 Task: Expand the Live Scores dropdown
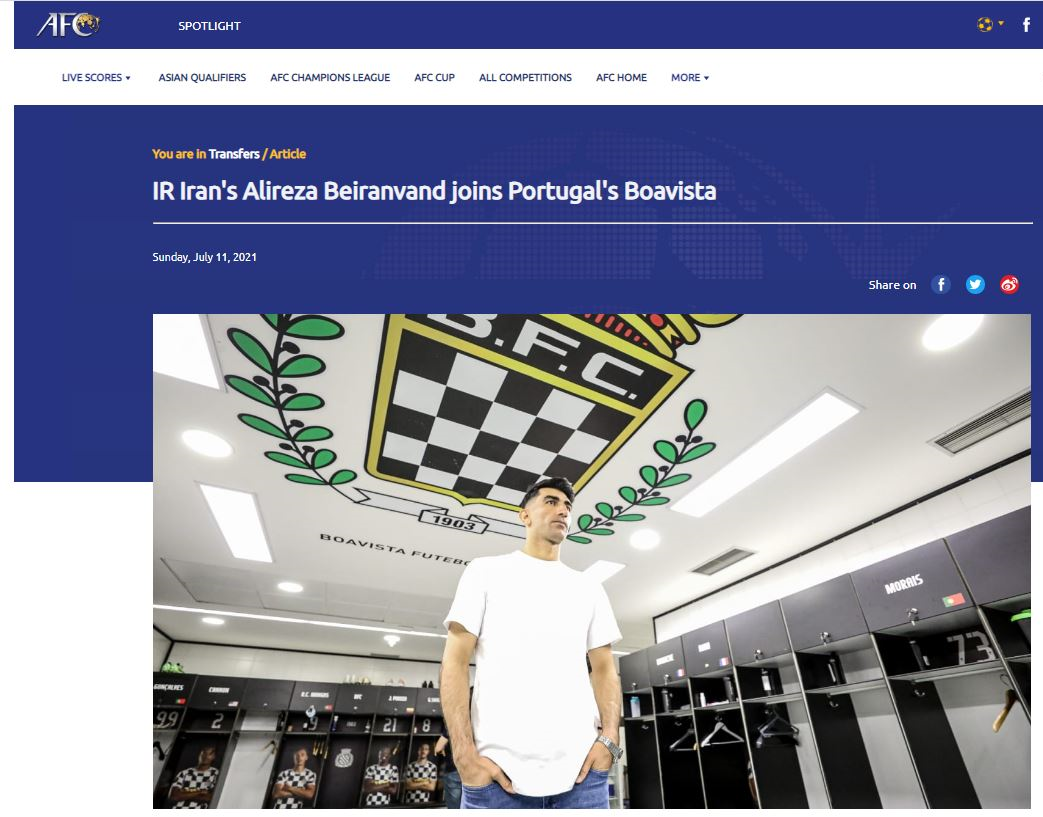pyautogui.click(x=96, y=78)
